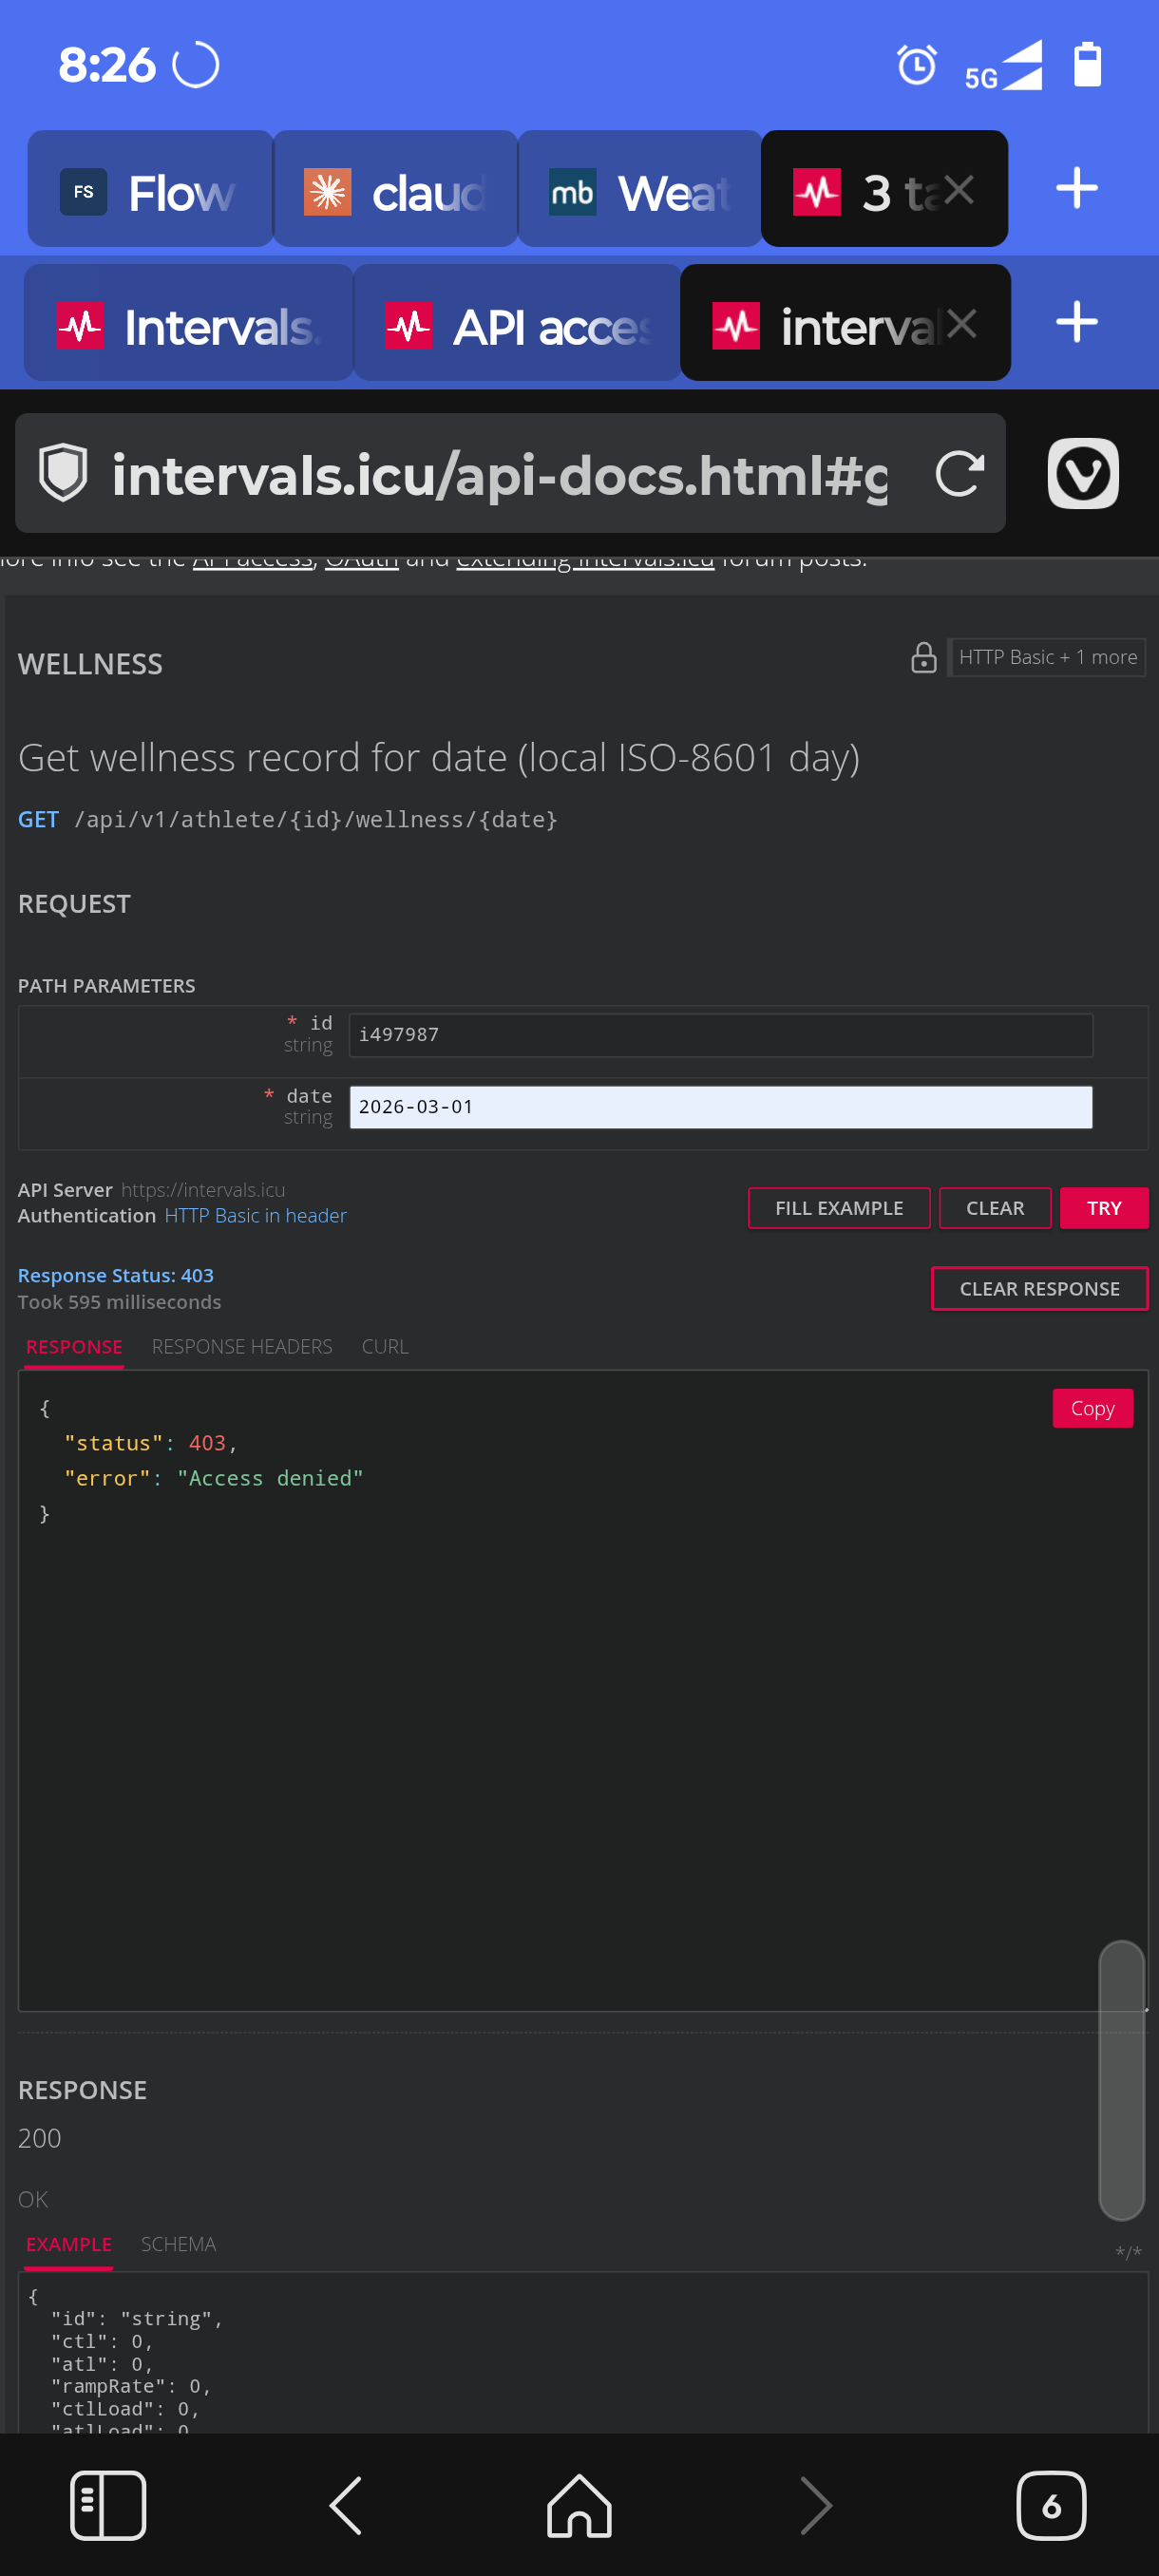Click the page scrollbar thumb
Image resolution: width=1159 pixels, height=2576 pixels.
click(1120, 2080)
